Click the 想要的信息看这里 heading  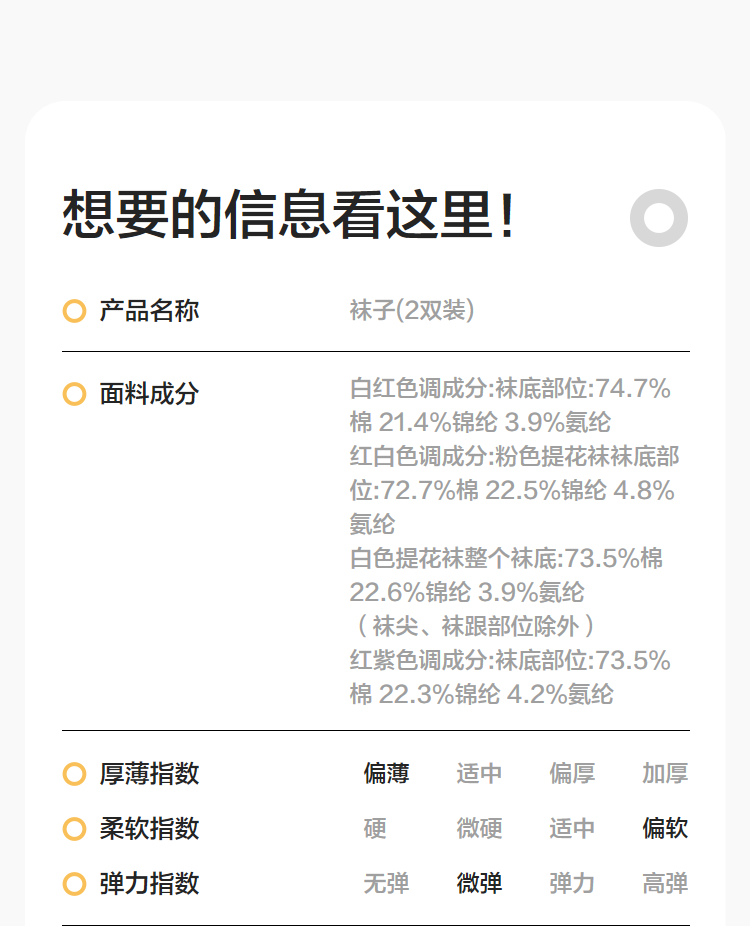point(290,215)
